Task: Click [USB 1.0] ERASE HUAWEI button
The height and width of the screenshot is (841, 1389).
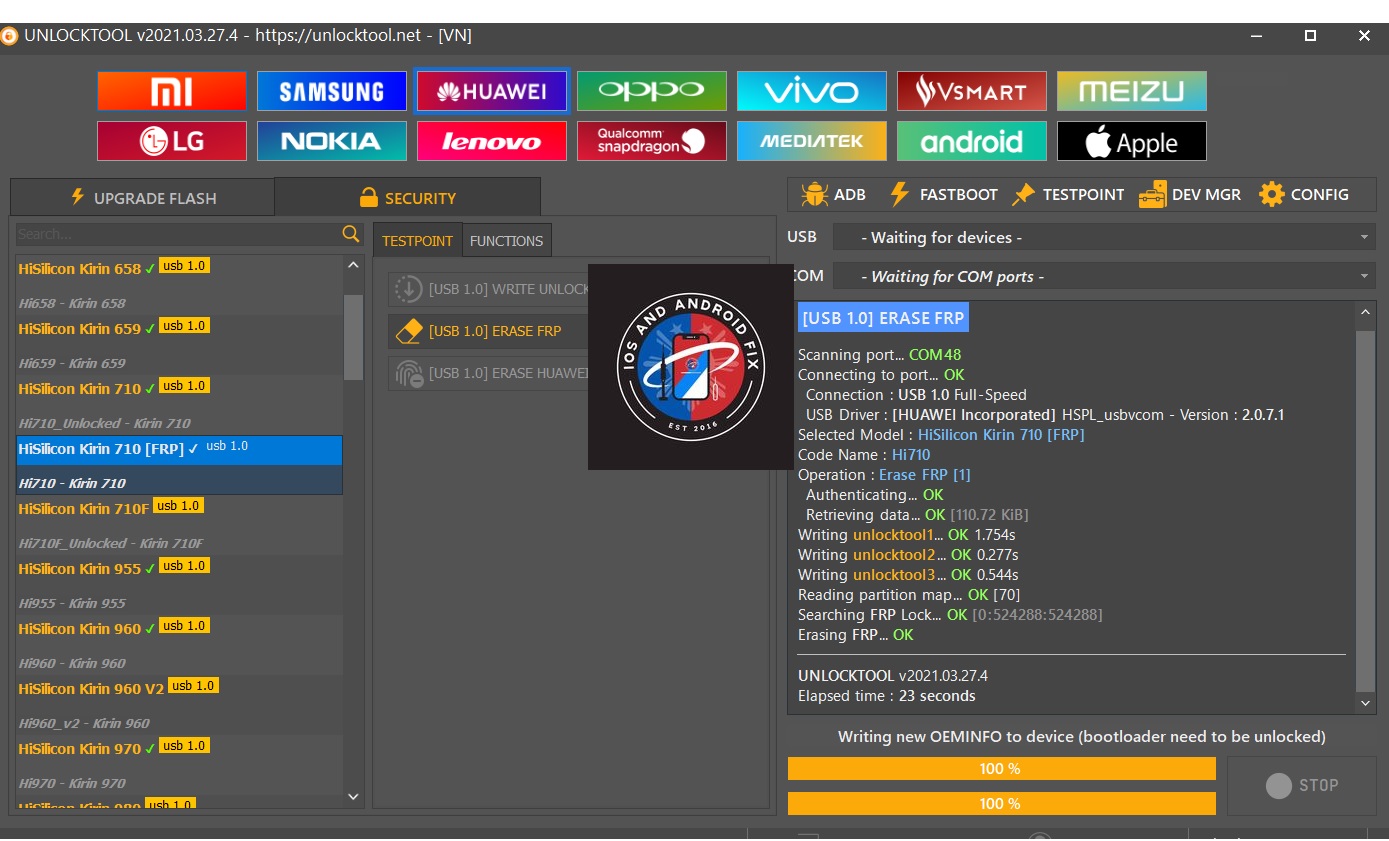Action: click(x=489, y=373)
